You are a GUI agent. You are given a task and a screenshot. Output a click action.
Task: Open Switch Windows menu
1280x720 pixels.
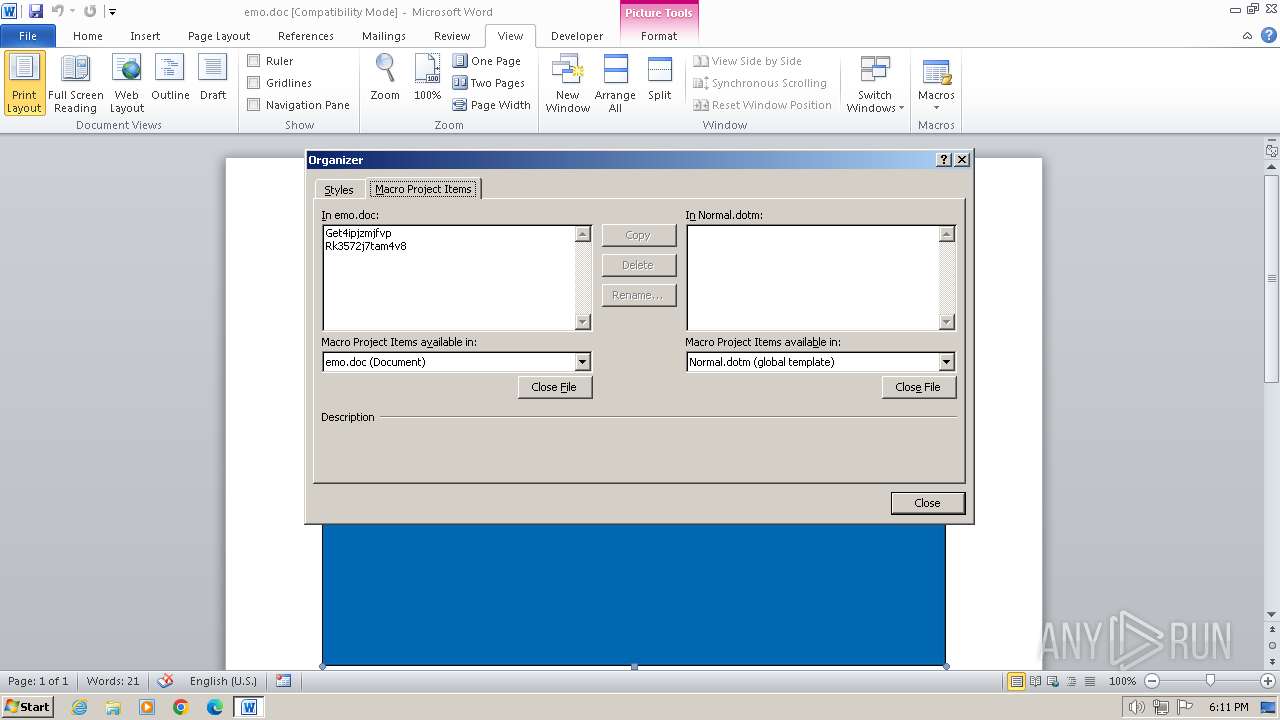[x=875, y=84]
